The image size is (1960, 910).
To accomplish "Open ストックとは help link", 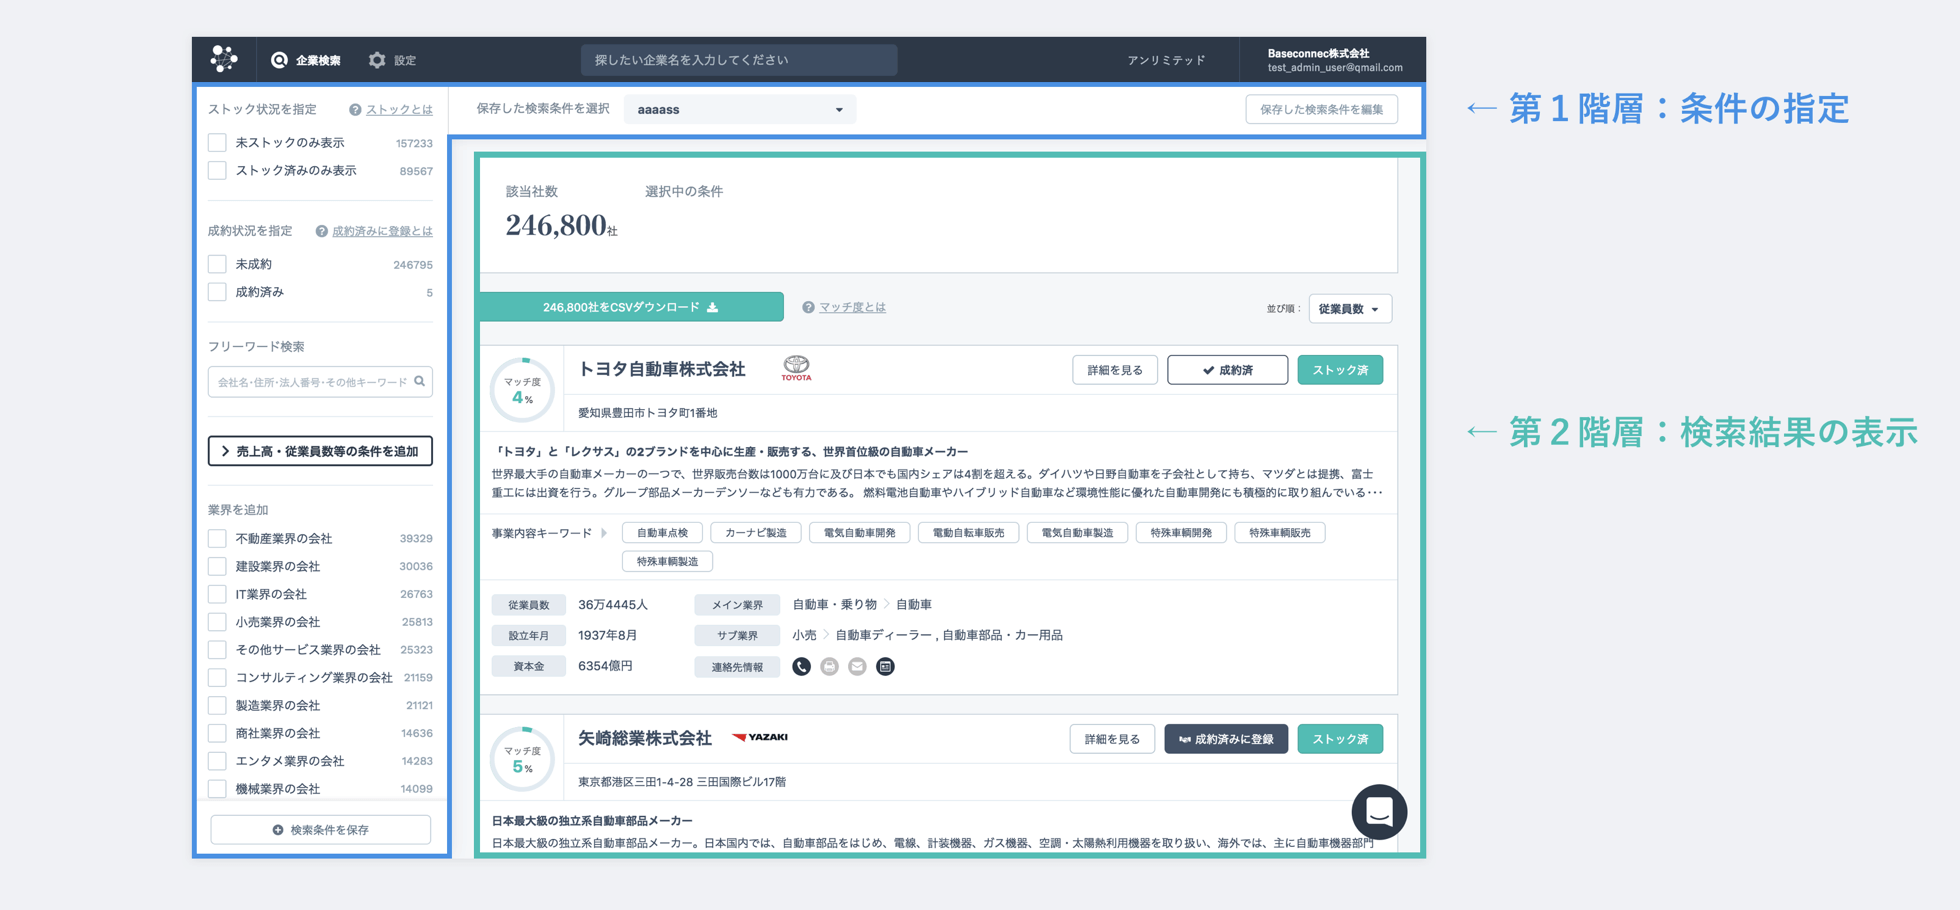I will [x=399, y=109].
